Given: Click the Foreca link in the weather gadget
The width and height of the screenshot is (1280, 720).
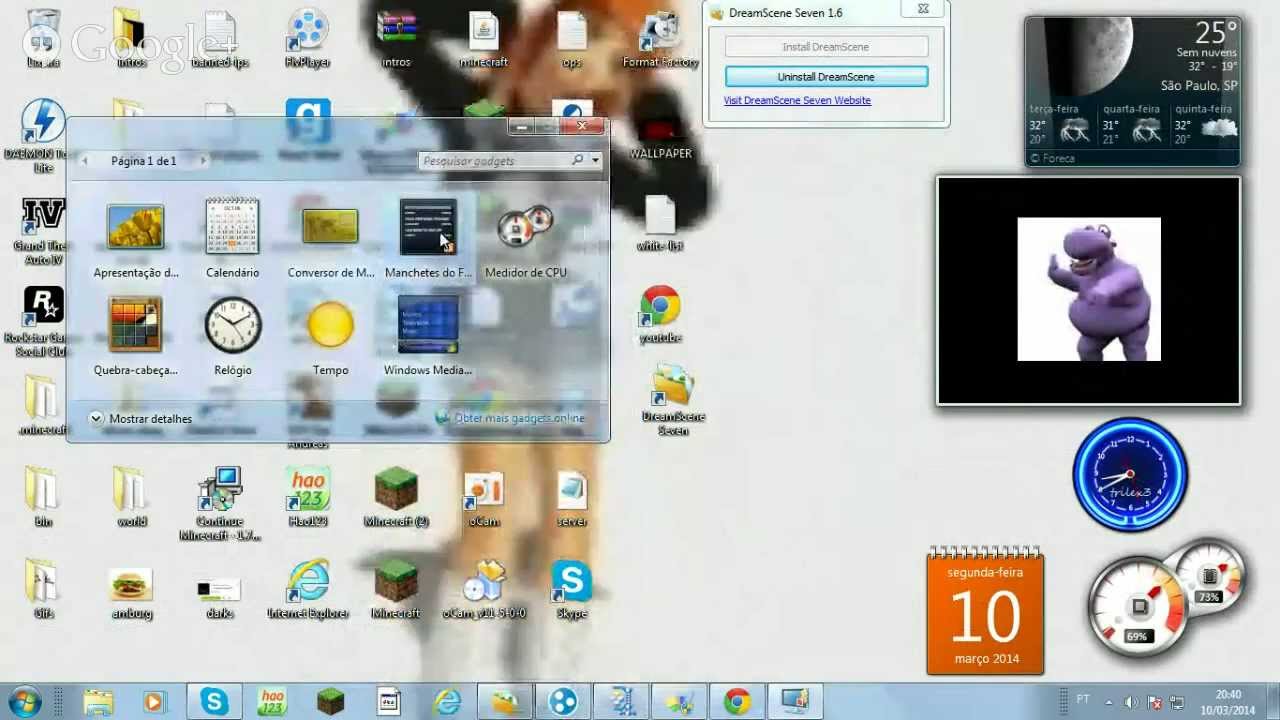Looking at the screenshot, I should tap(1052, 158).
